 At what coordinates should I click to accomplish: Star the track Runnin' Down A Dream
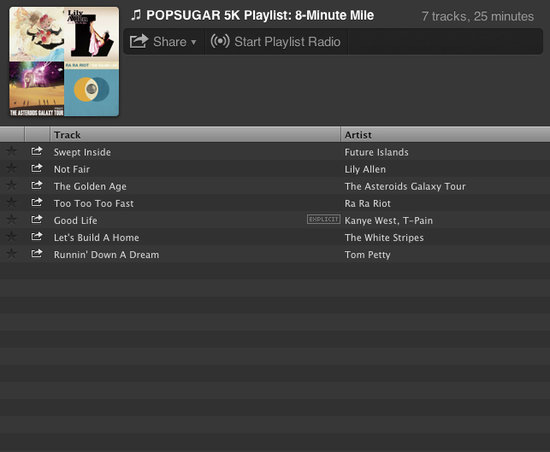[12, 254]
